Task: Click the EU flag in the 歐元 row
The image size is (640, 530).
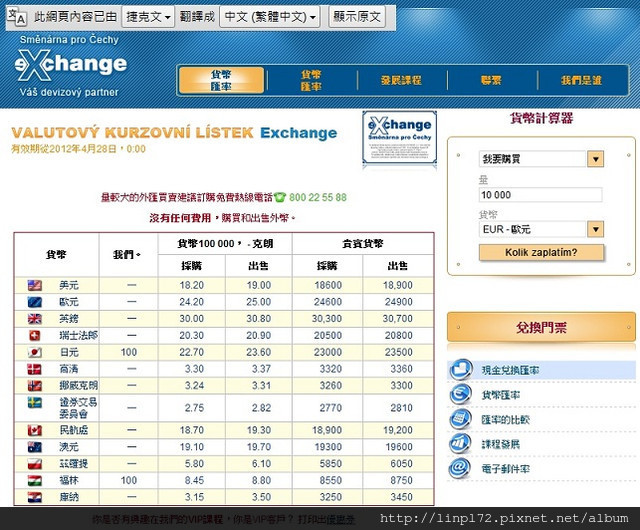Action: (x=35, y=302)
